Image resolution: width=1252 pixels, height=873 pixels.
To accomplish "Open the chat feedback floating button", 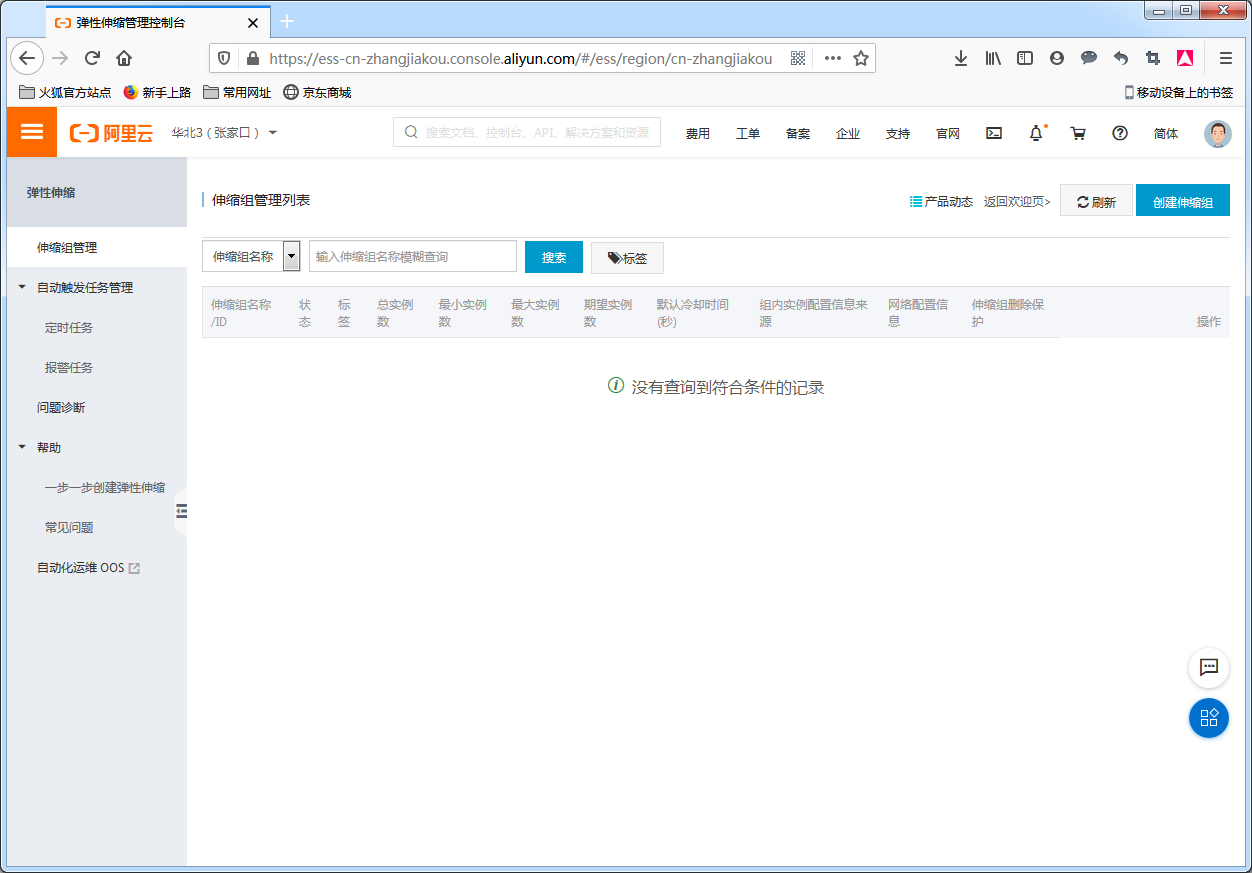I will pyautogui.click(x=1208, y=667).
